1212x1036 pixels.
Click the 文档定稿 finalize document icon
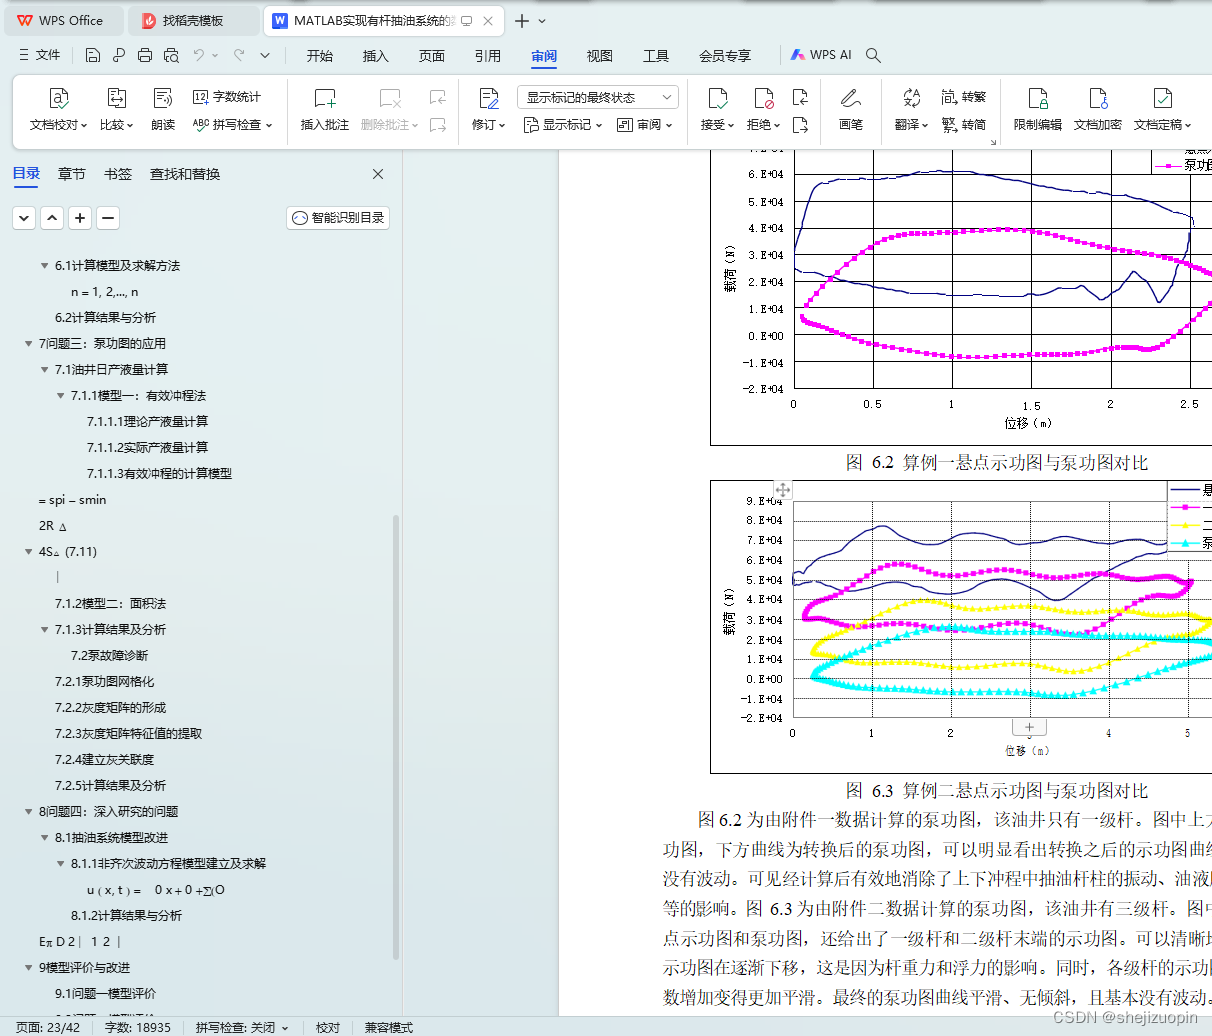(1163, 98)
